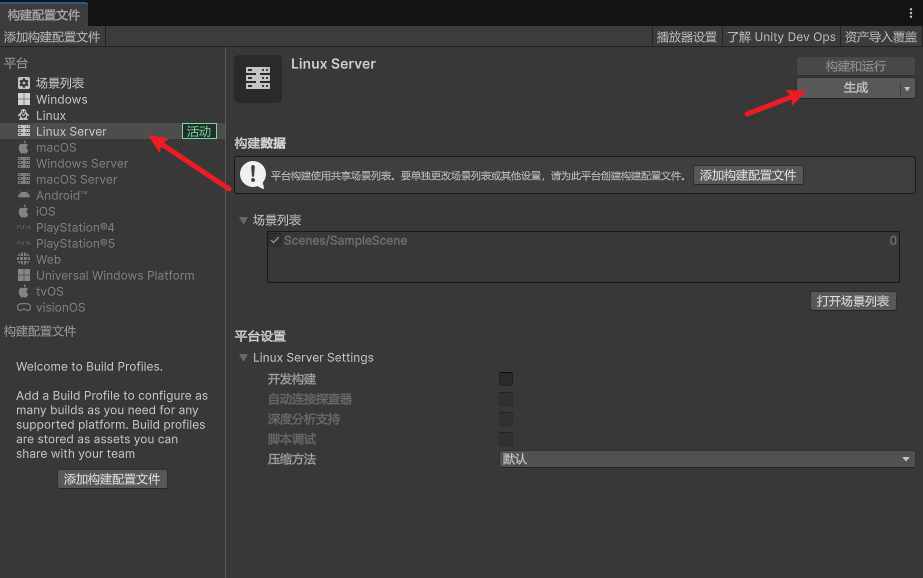Click the Linux penguin icon
Screen dimensions: 923x578
pyautogui.click(x=24, y=115)
